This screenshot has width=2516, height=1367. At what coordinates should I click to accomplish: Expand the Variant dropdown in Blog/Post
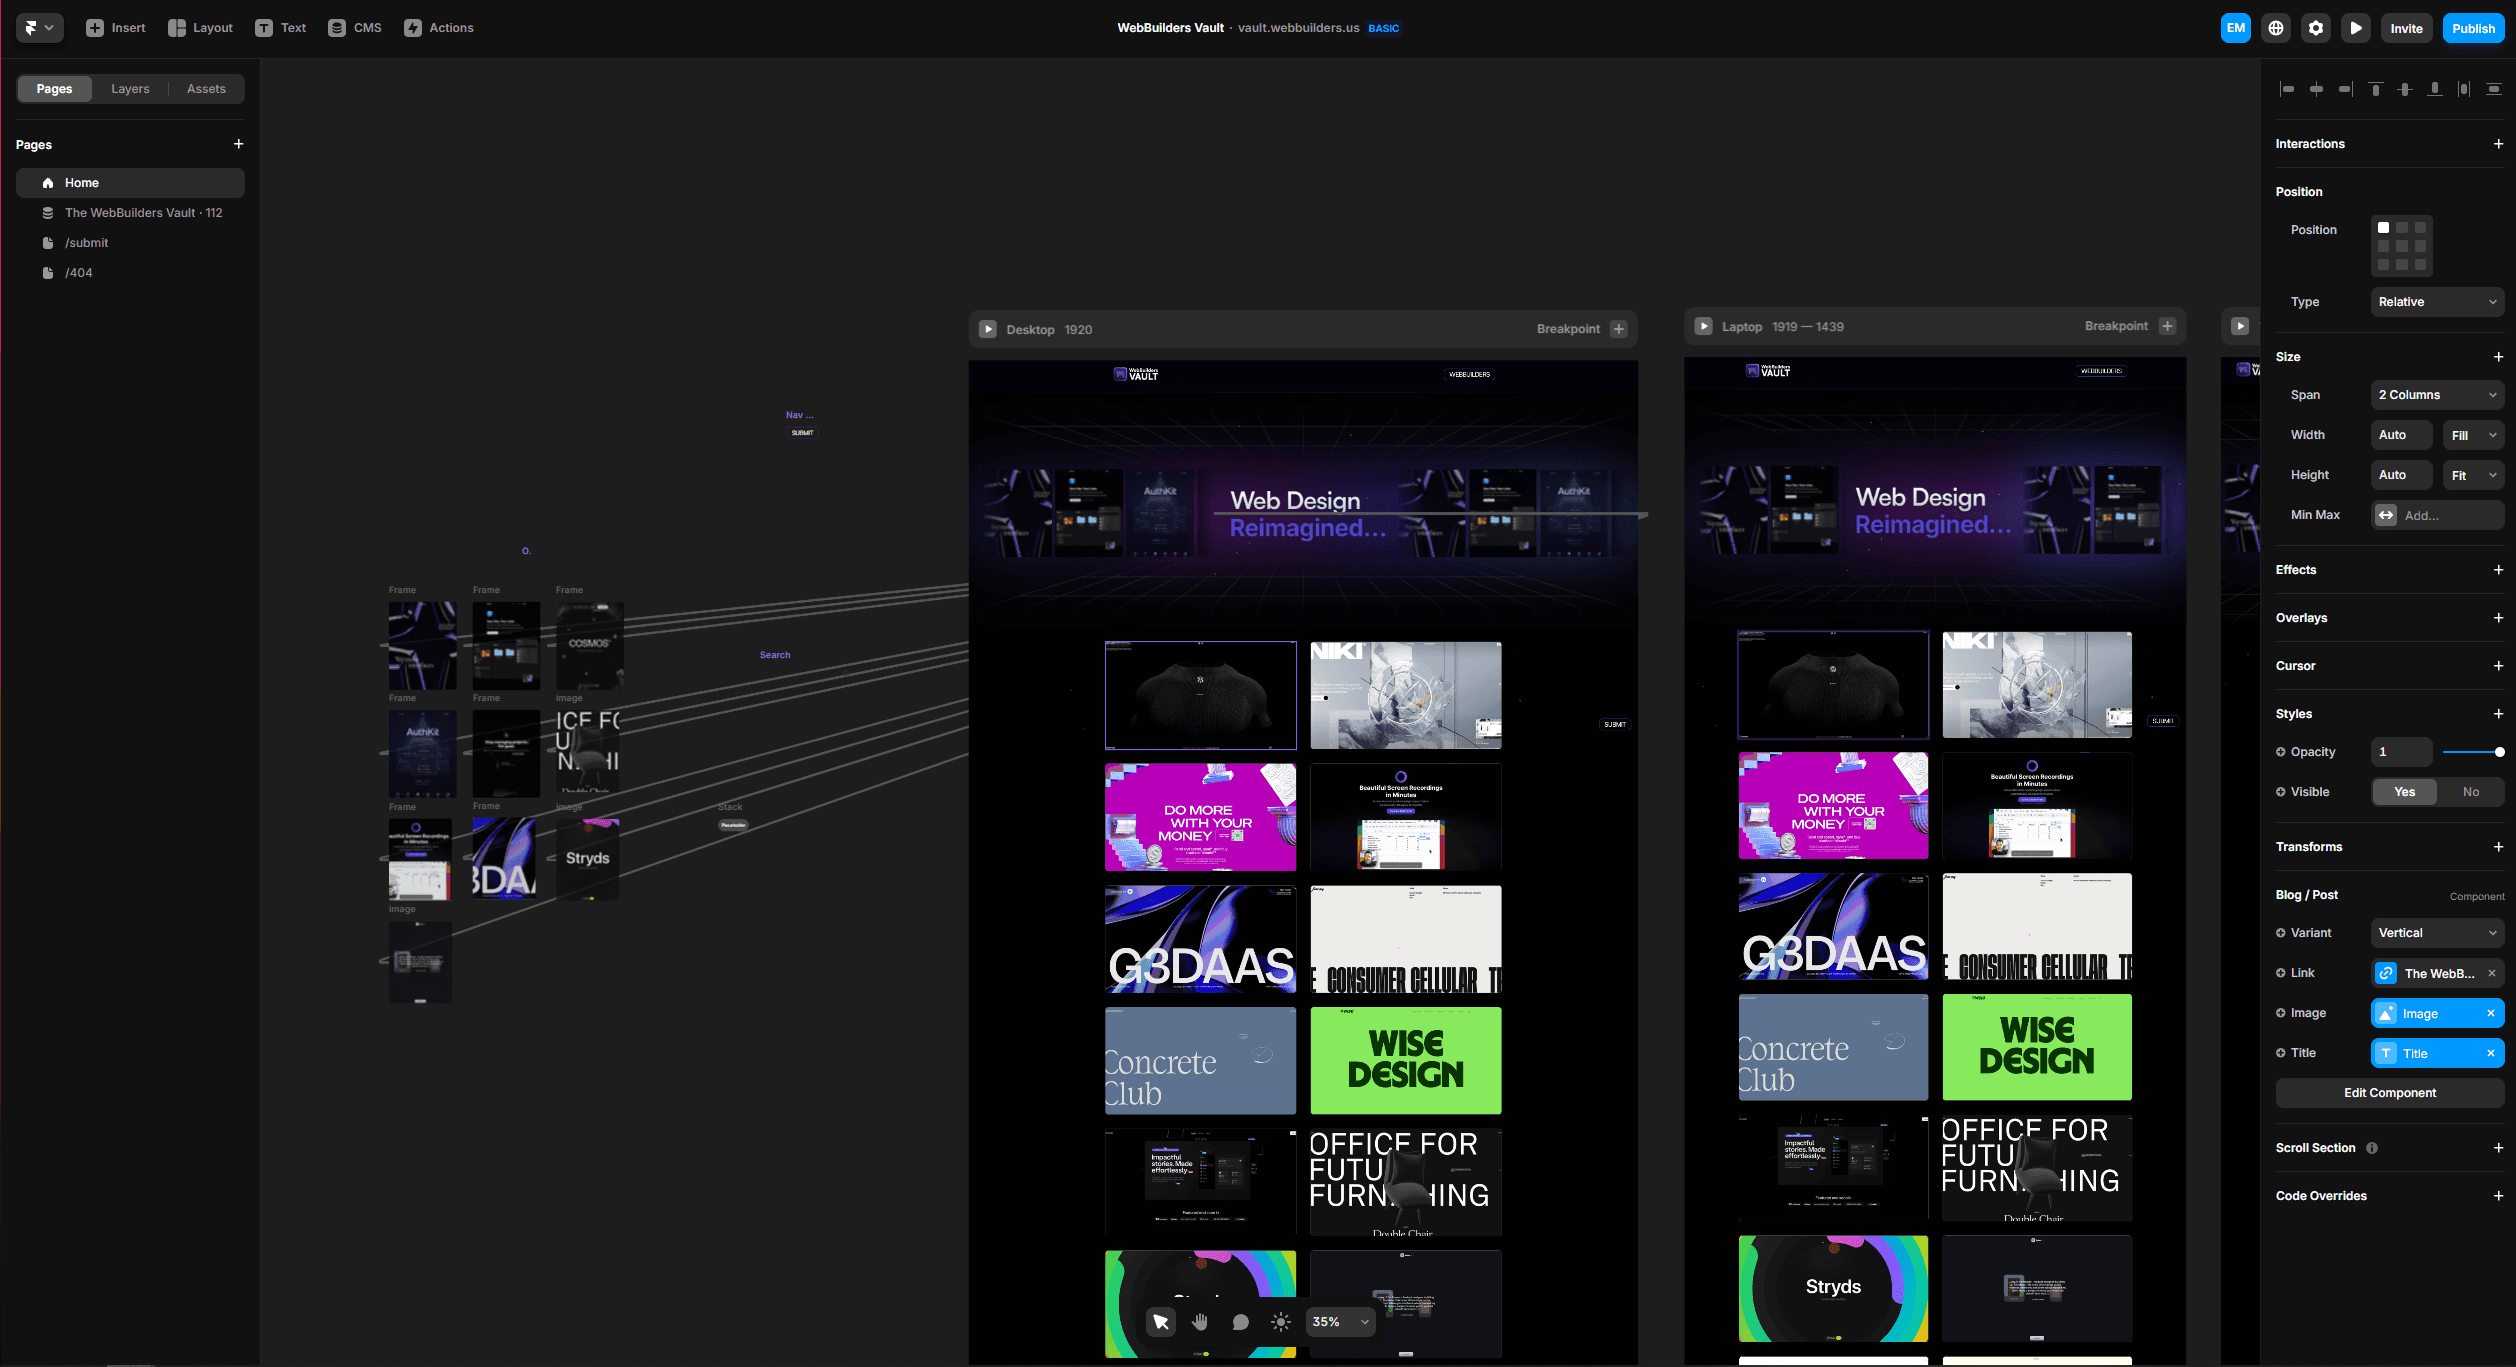click(x=2439, y=933)
